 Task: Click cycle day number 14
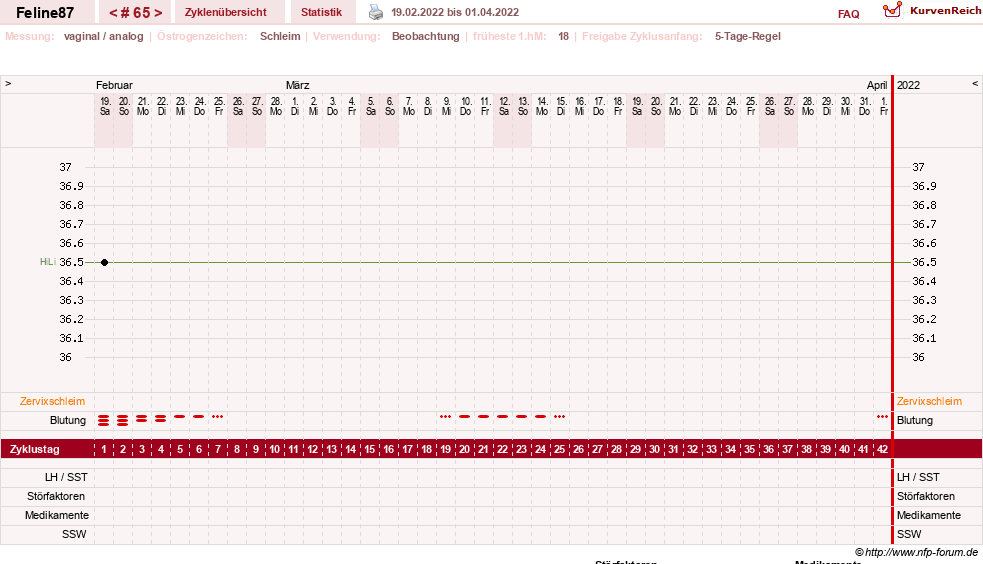click(x=350, y=449)
